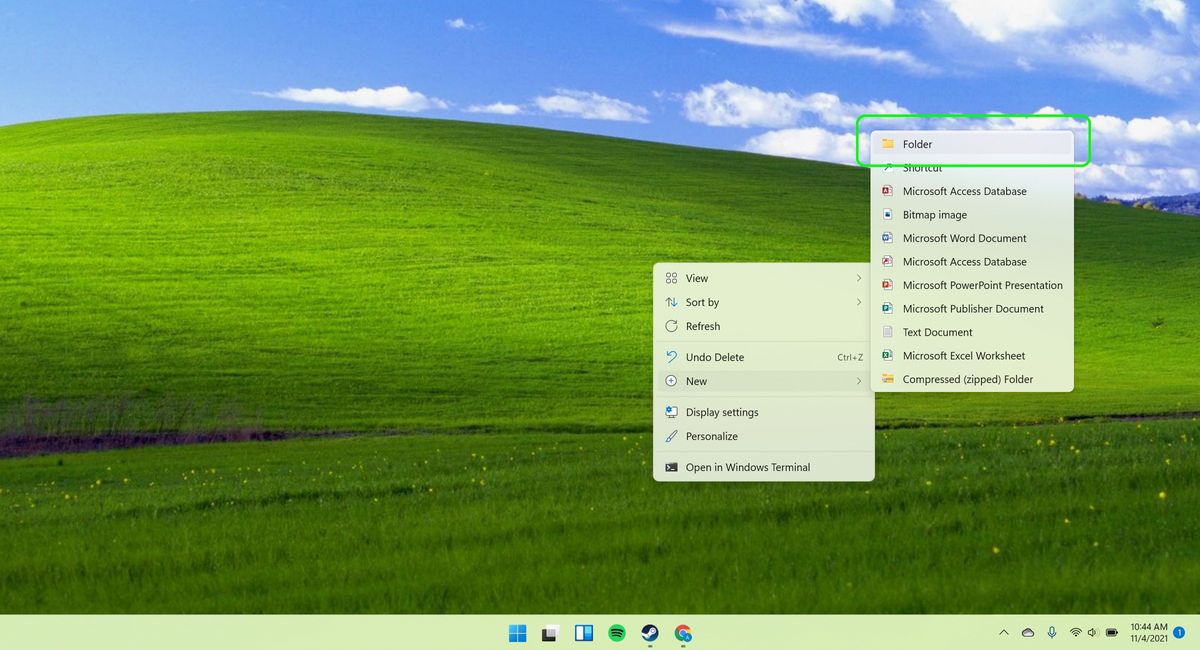Viewport: 1200px width, 650px height.
Task: Open Google Chrome from the taskbar
Action: click(x=685, y=632)
